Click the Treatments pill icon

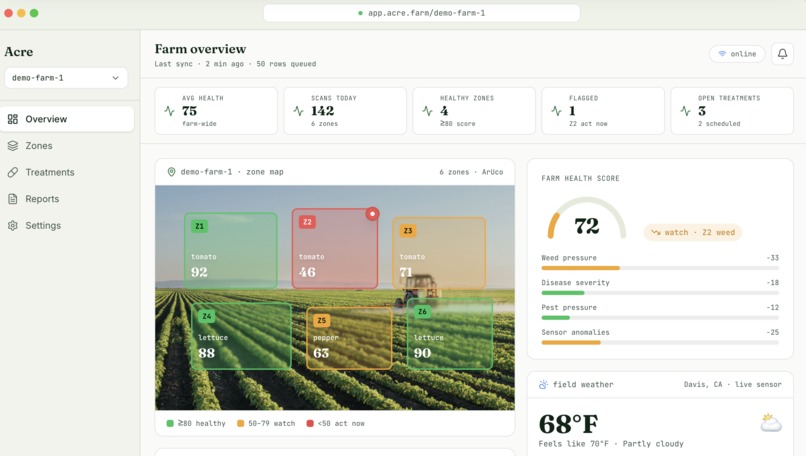(x=13, y=173)
